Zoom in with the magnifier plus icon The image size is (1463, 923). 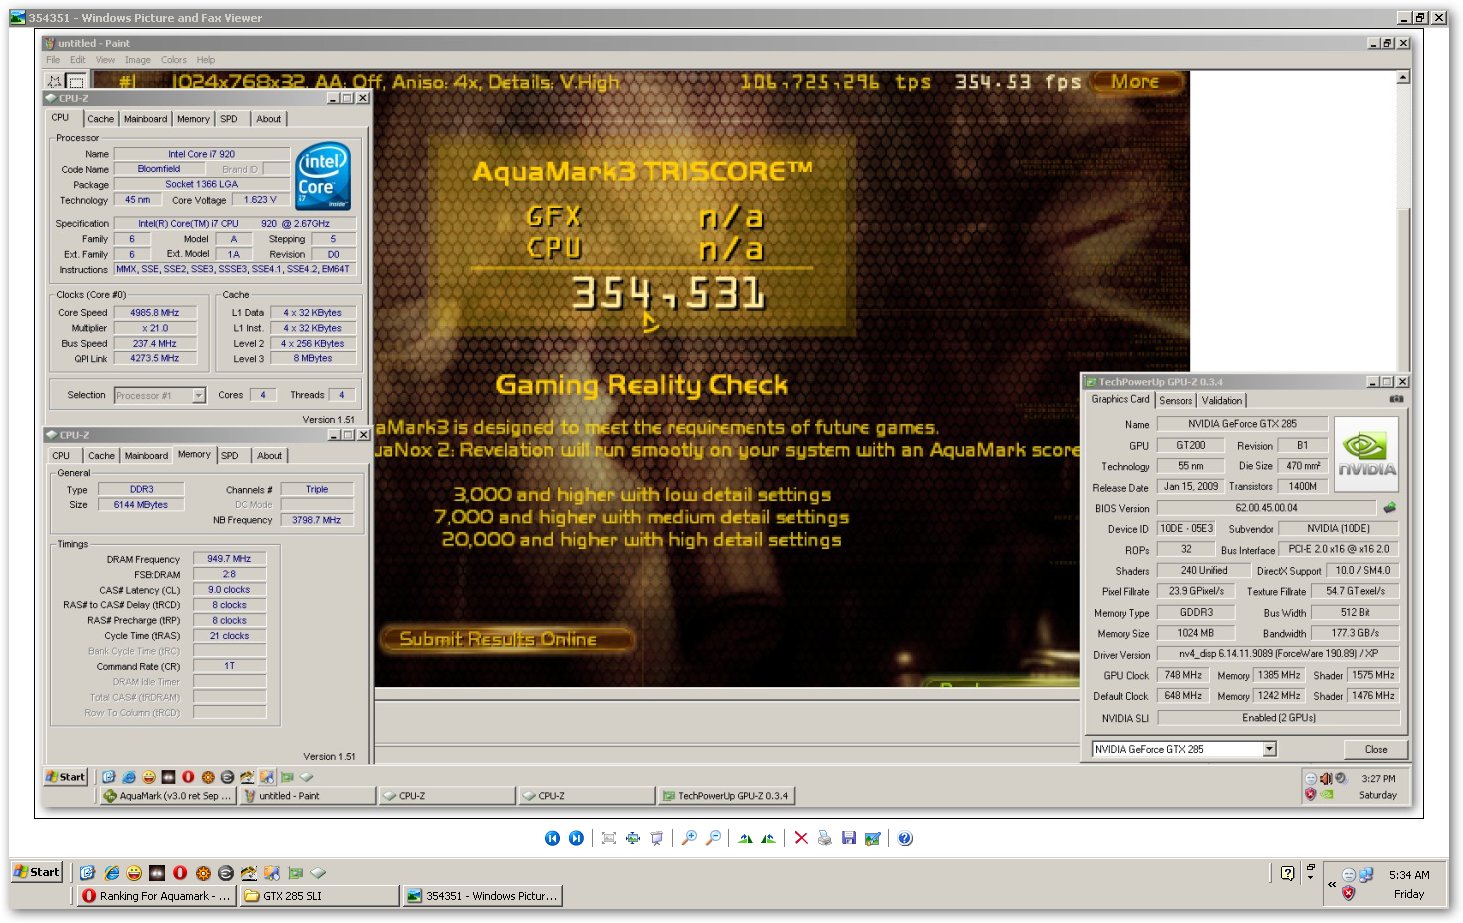[688, 838]
